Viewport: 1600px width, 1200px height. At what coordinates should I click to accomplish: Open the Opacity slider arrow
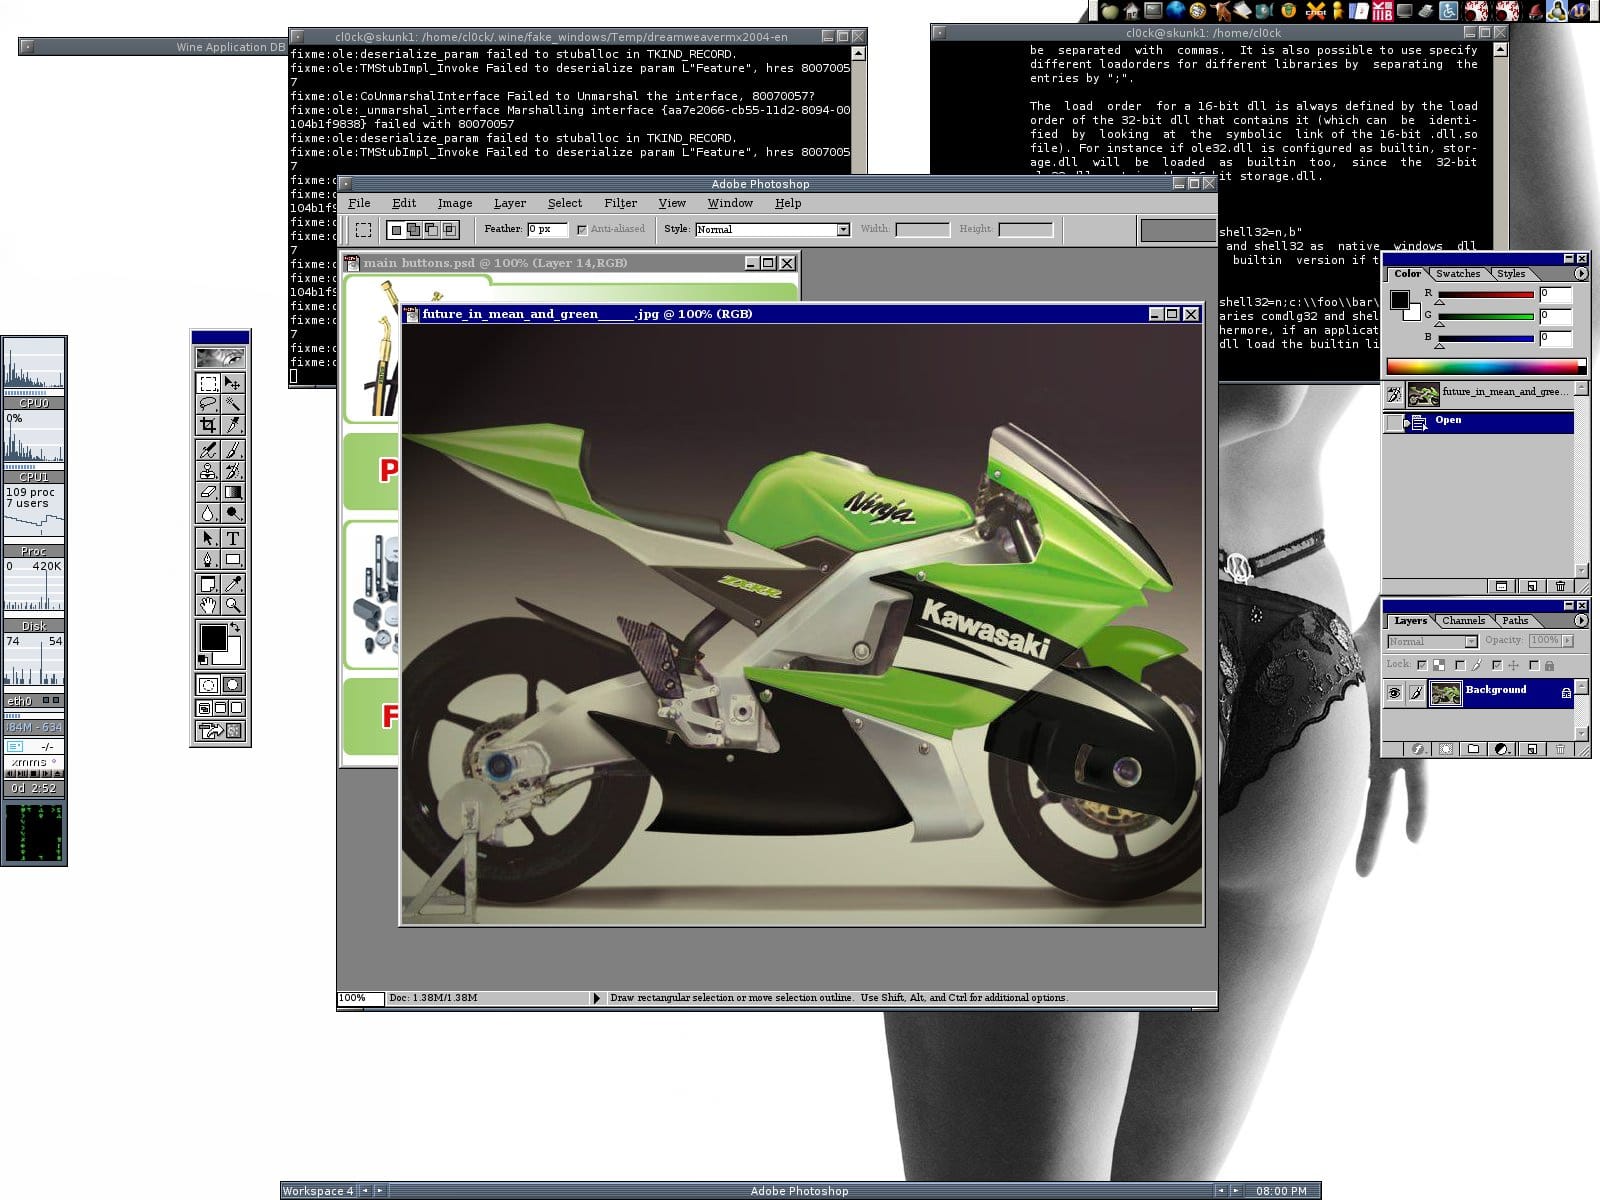1568,641
